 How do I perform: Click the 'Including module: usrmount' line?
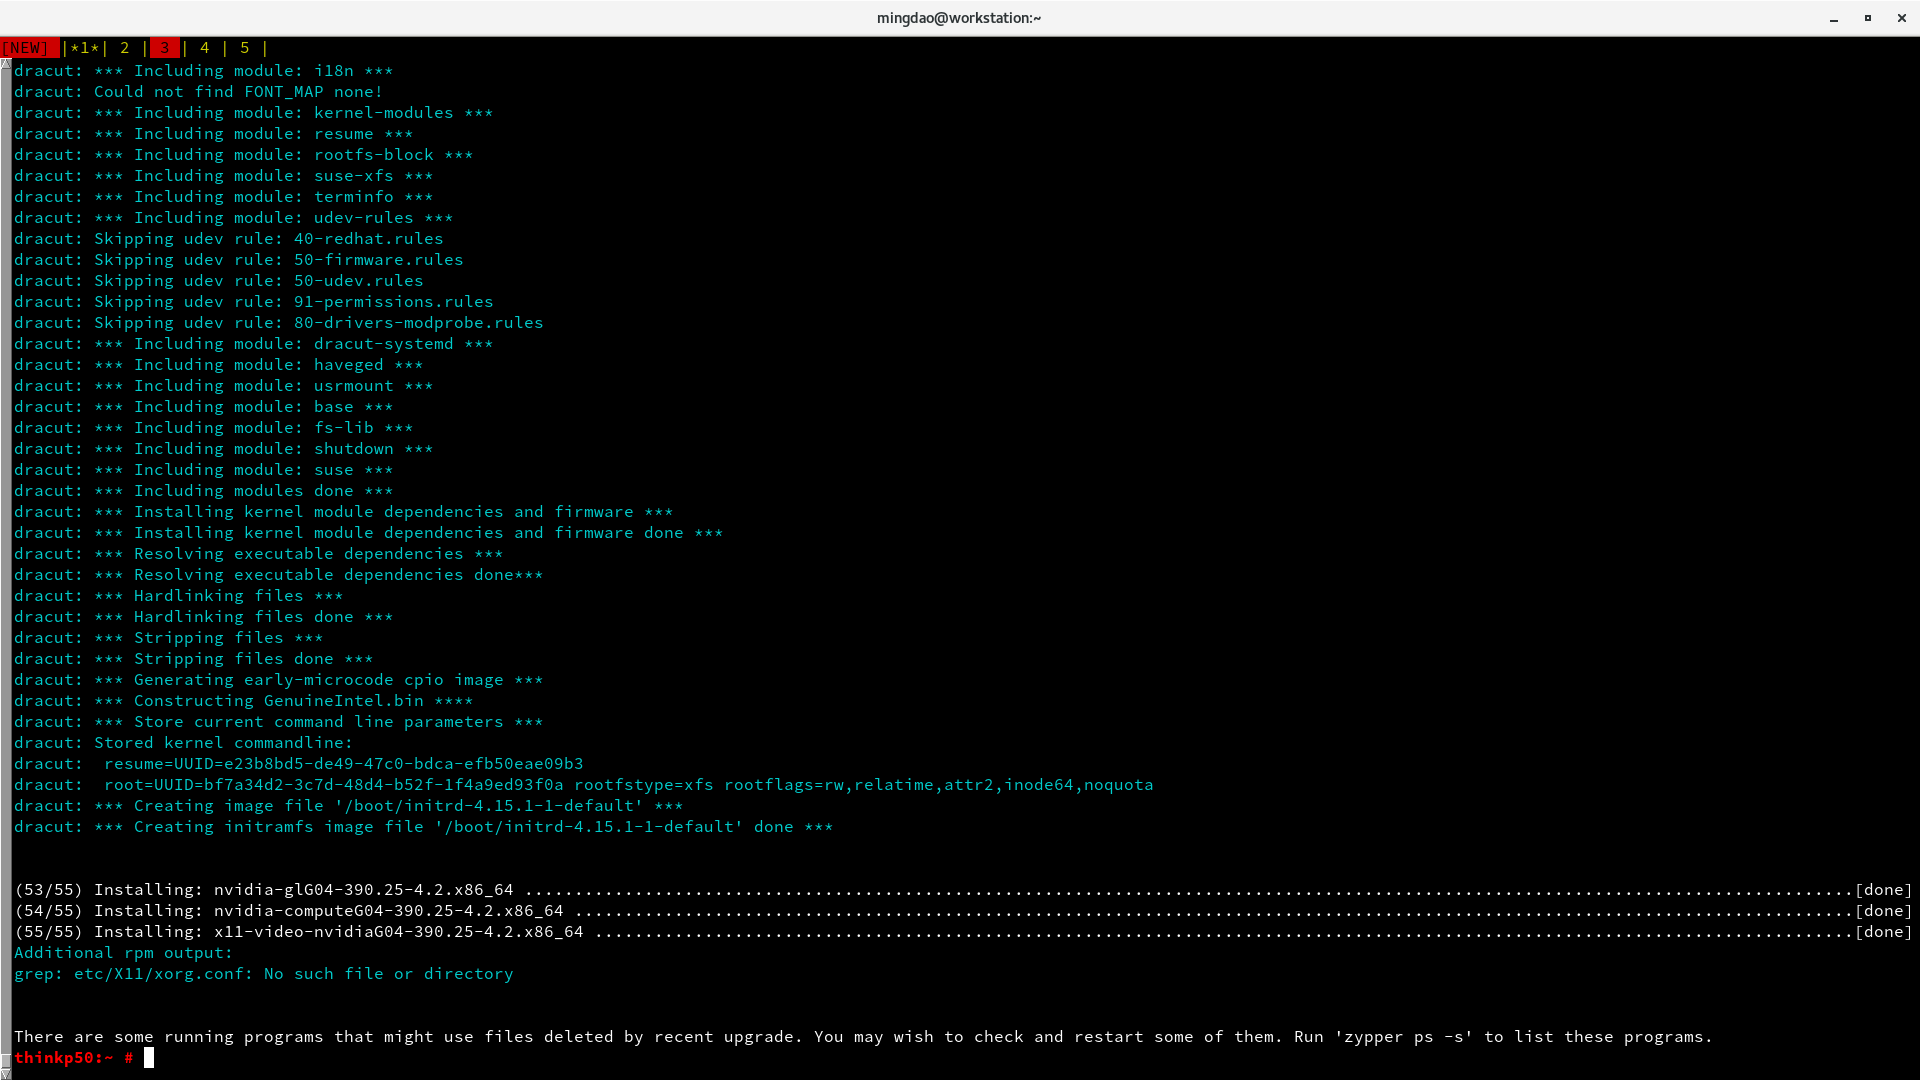[224, 386]
